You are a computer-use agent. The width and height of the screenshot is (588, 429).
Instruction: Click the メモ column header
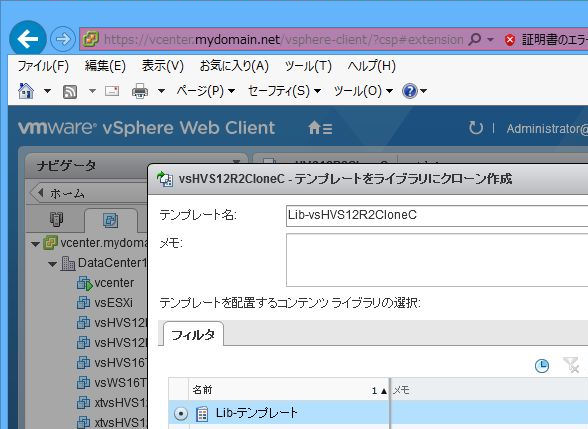489,390
